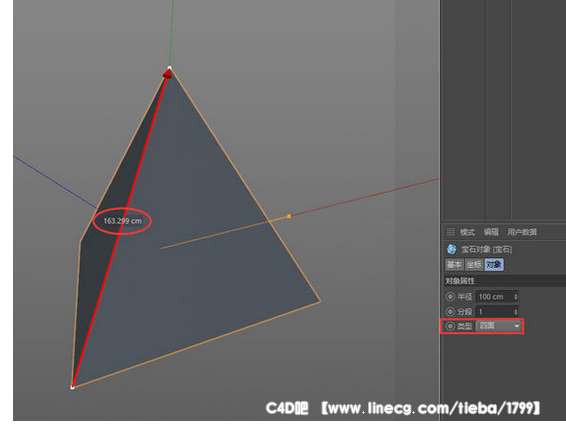Open the 用户数据 menu
Screen dimensions: 566x425
pyautogui.click(x=522, y=232)
